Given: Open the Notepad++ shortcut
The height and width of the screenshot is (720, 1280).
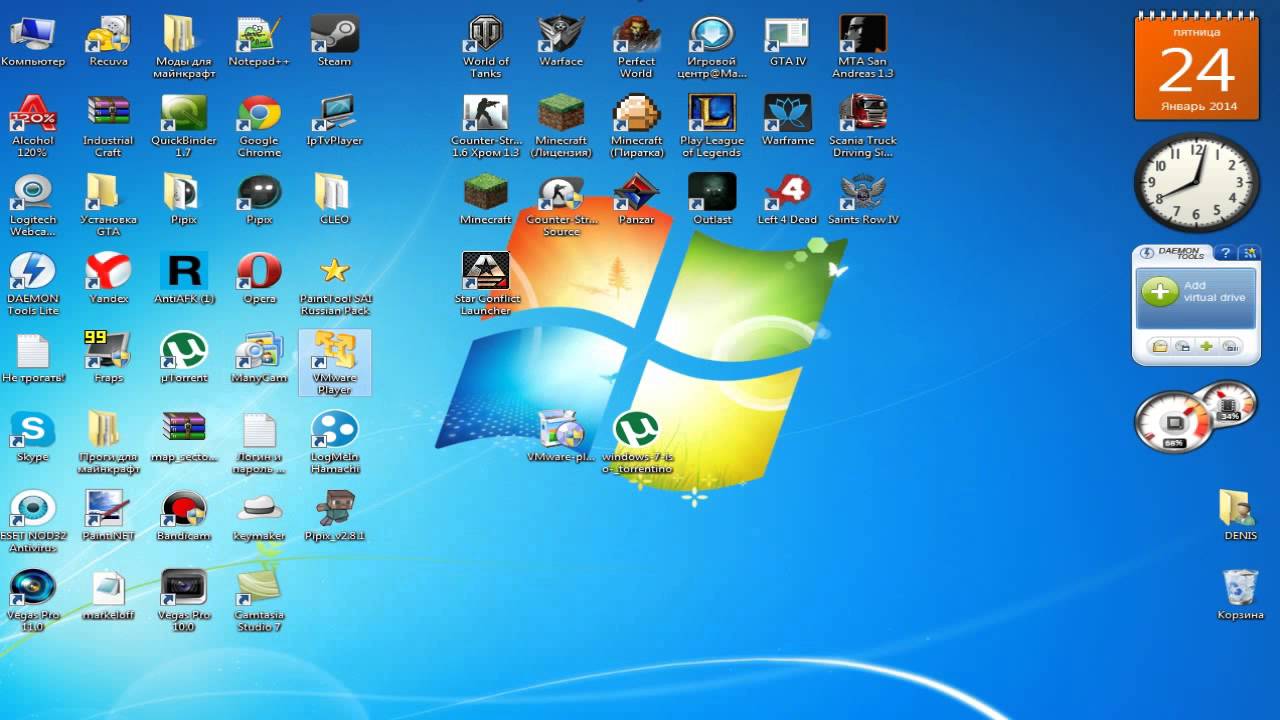Looking at the screenshot, I should (x=259, y=42).
